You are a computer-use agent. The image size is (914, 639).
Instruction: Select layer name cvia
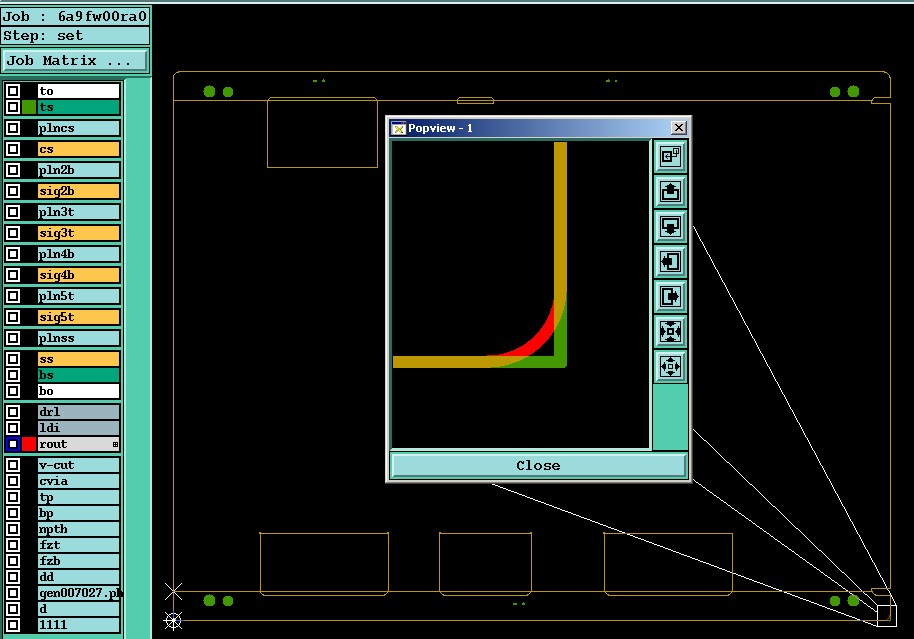(x=79, y=481)
